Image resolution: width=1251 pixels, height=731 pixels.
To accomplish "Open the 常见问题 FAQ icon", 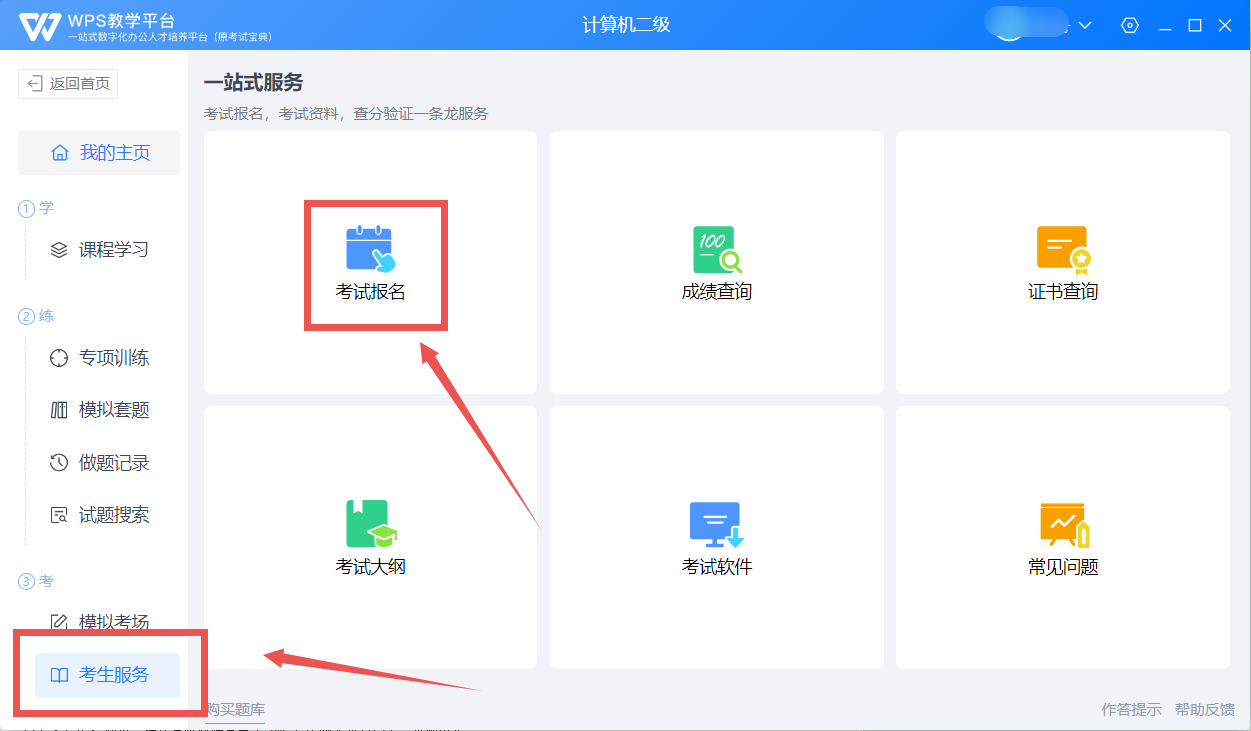I will point(1062,525).
